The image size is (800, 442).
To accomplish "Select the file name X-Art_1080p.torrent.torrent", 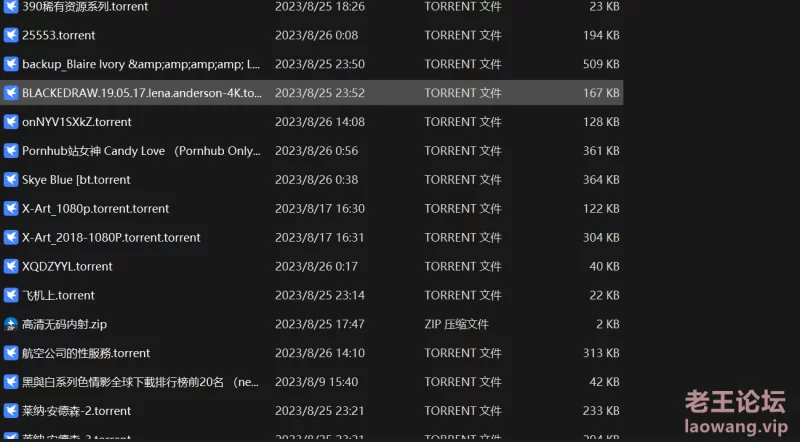I will pos(95,209).
